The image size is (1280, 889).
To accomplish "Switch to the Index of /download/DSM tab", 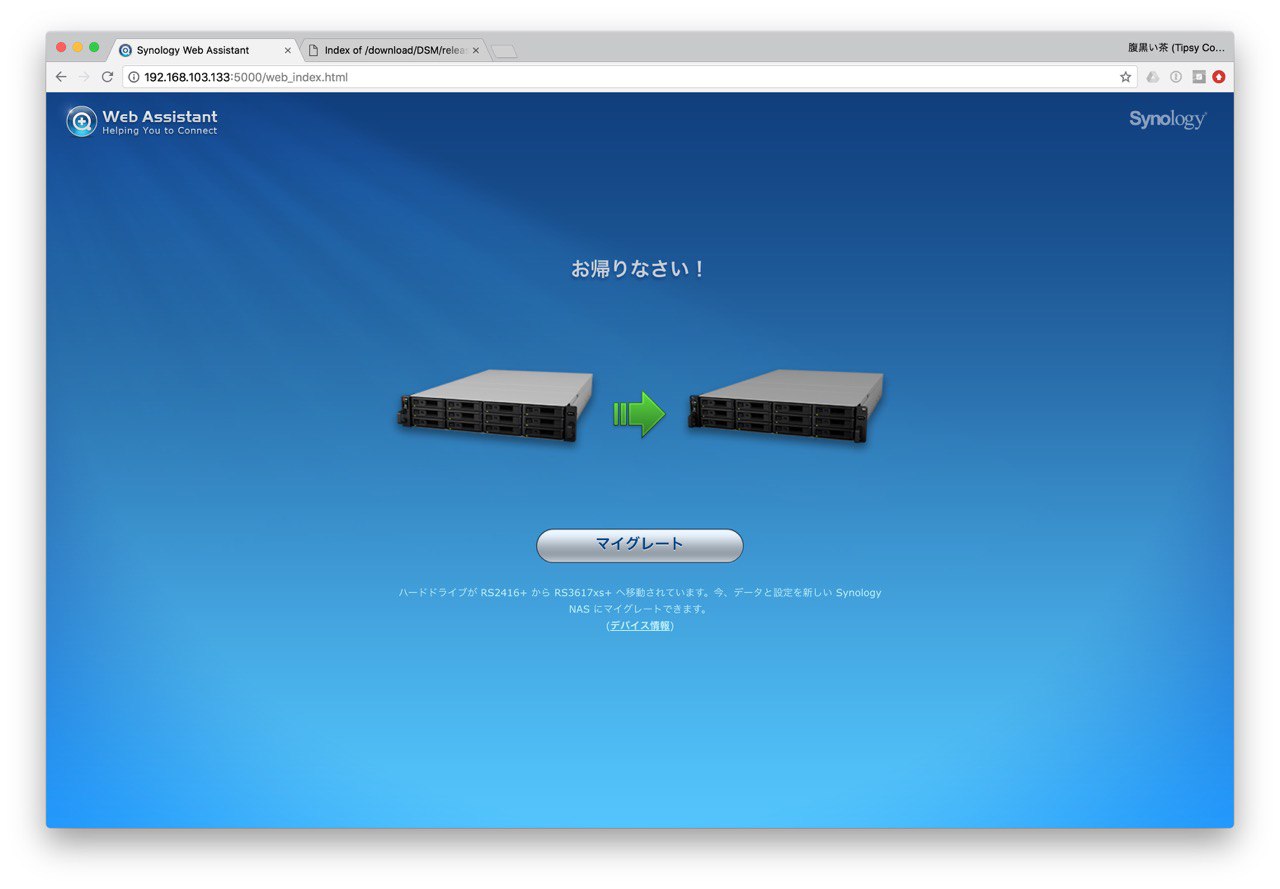I will pyautogui.click(x=392, y=50).
